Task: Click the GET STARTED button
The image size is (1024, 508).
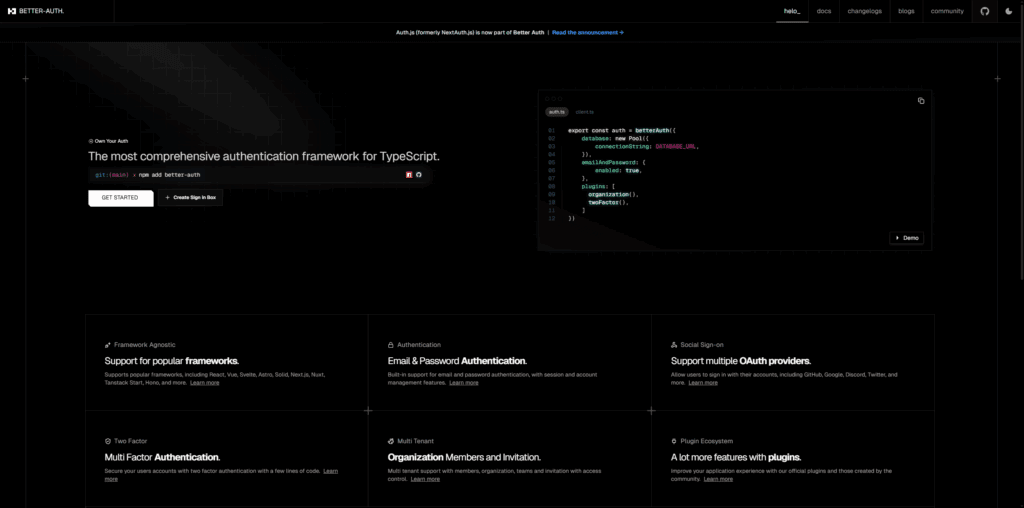Action: tap(120, 197)
